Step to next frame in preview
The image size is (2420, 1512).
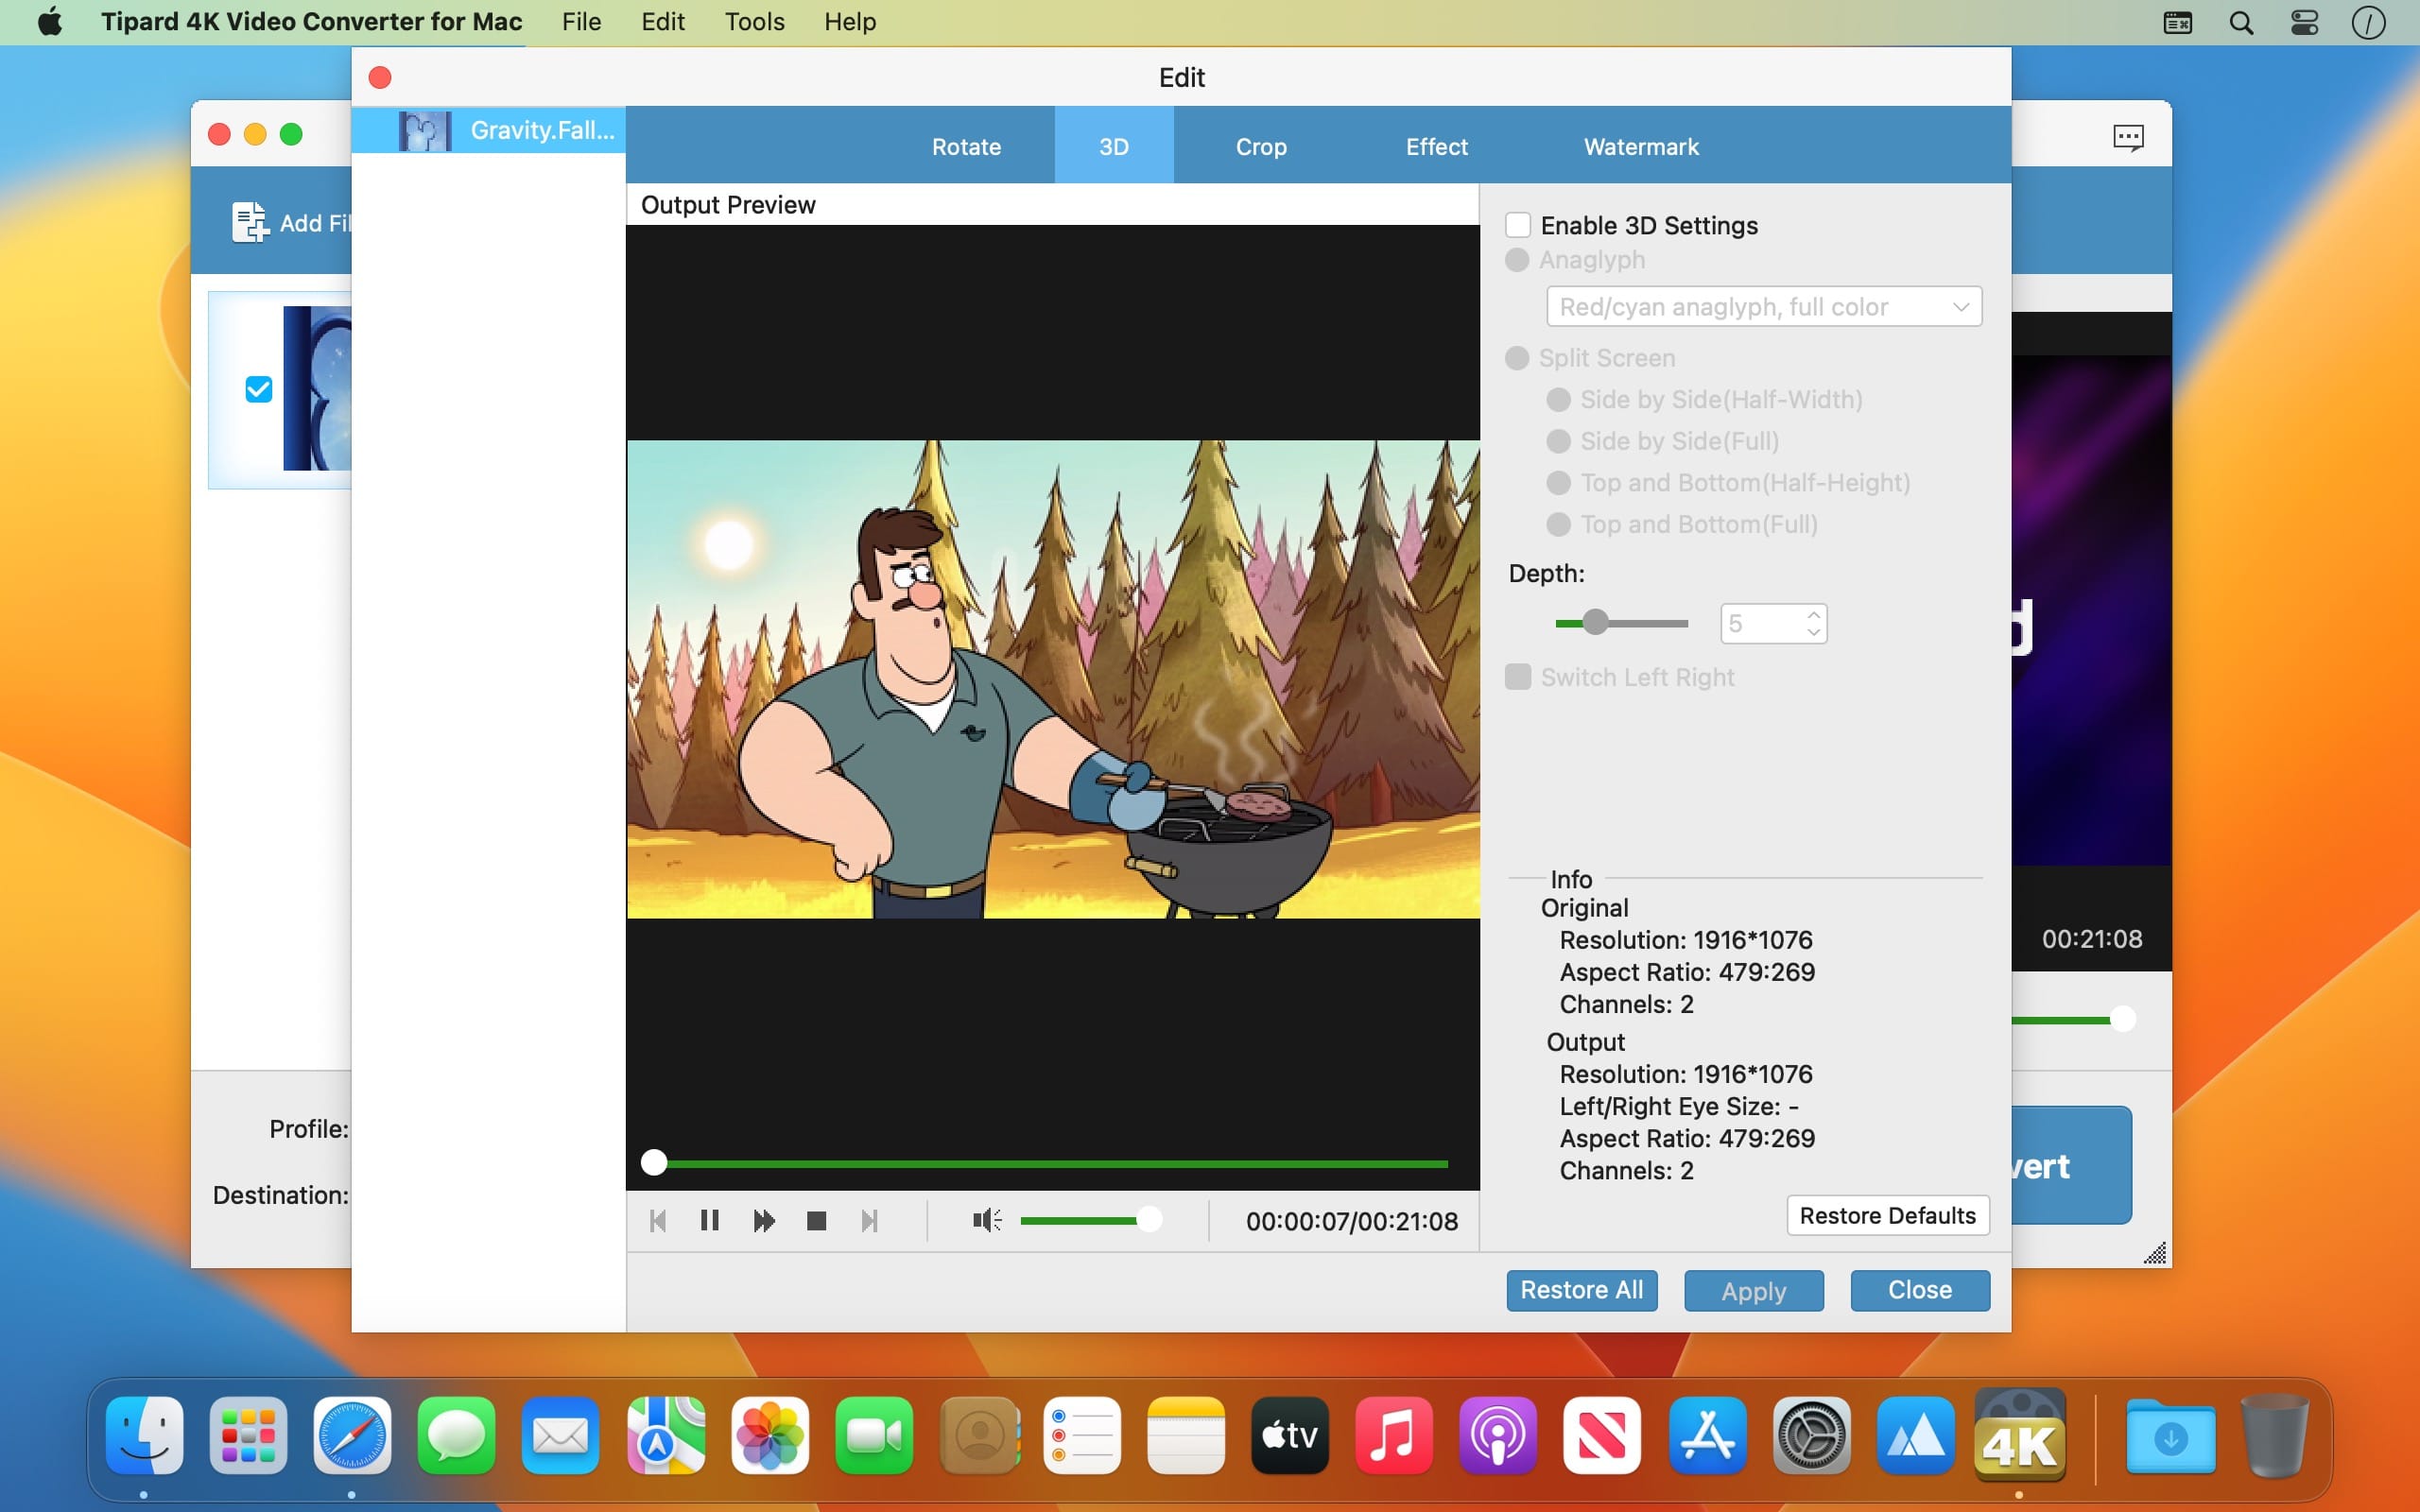pyautogui.click(x=870, y=1221)
